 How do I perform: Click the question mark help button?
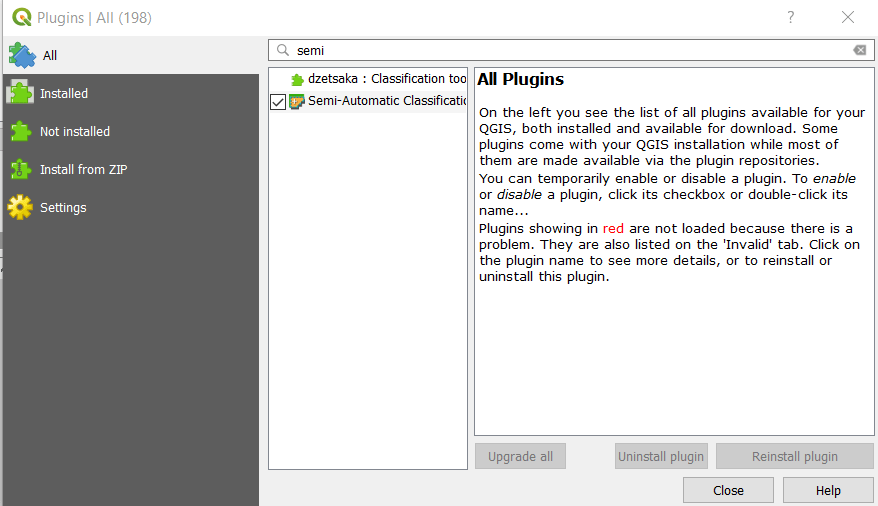click(x=791, y=17)
